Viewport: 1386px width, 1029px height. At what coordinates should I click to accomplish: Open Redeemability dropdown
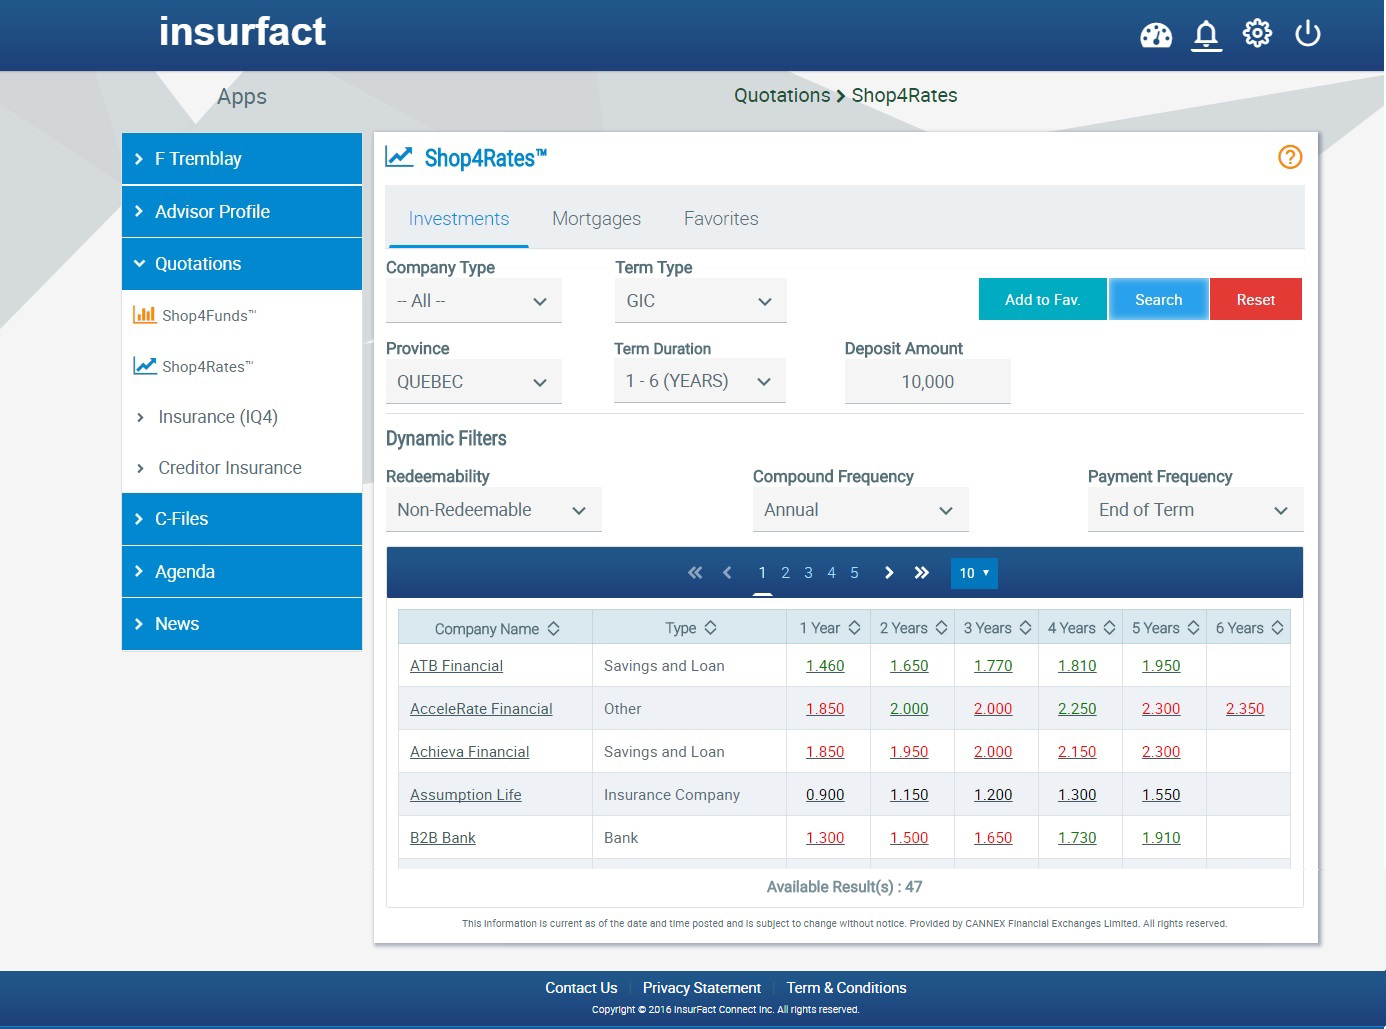click(x=494, y=510)
